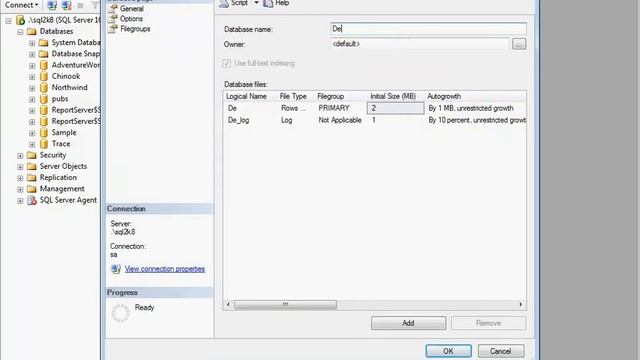Click the .\sql2k8 server node icon
The height and width of the screenshot is (360, 640).
click(20, 20)
